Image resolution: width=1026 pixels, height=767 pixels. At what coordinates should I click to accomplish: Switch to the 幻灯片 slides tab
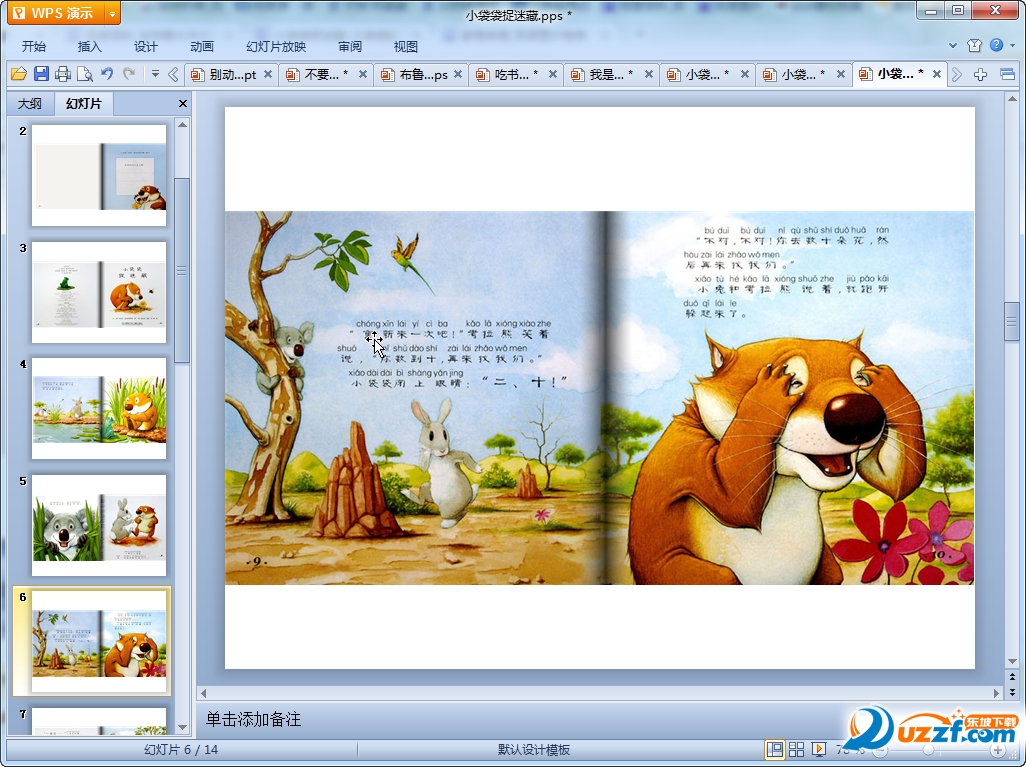pos(84,103)
